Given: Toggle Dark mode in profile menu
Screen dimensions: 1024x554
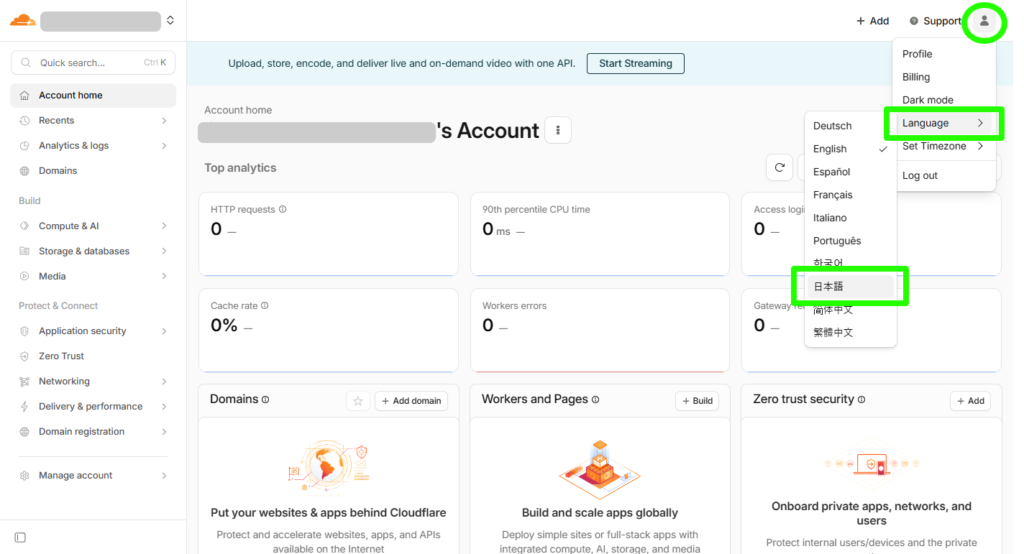Looking at the screenshot, I should 927,100.
